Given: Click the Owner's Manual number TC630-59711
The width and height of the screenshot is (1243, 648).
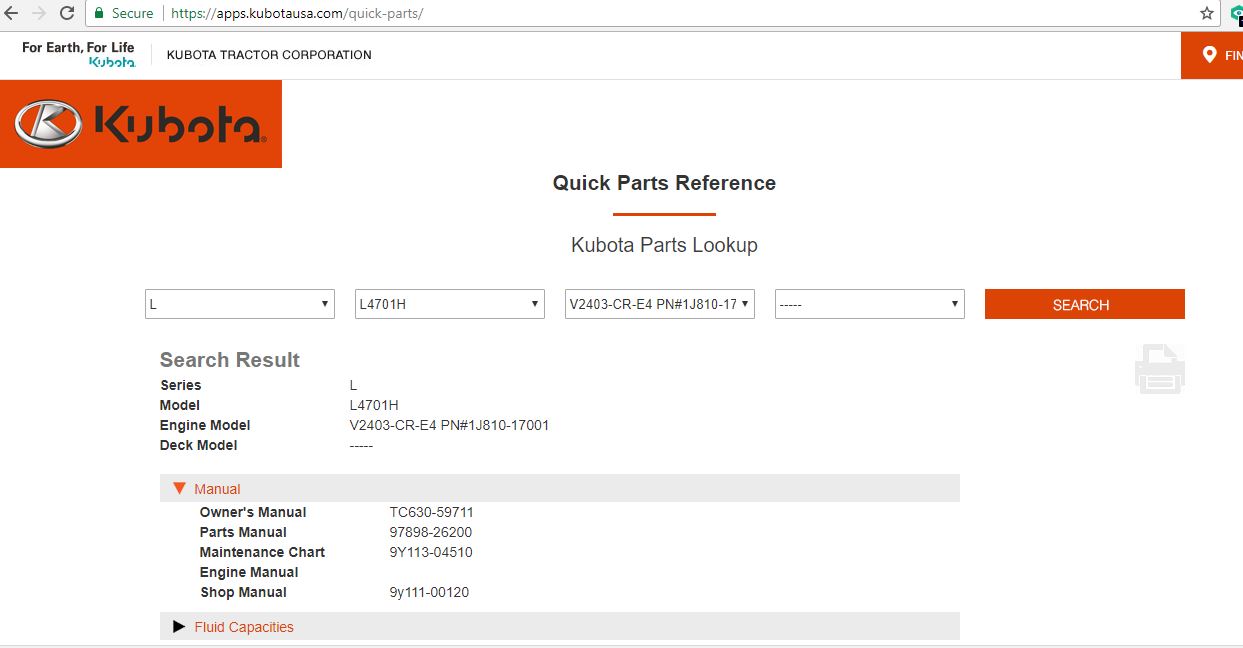Looking at the screenshot, I should tap(432, 512).
